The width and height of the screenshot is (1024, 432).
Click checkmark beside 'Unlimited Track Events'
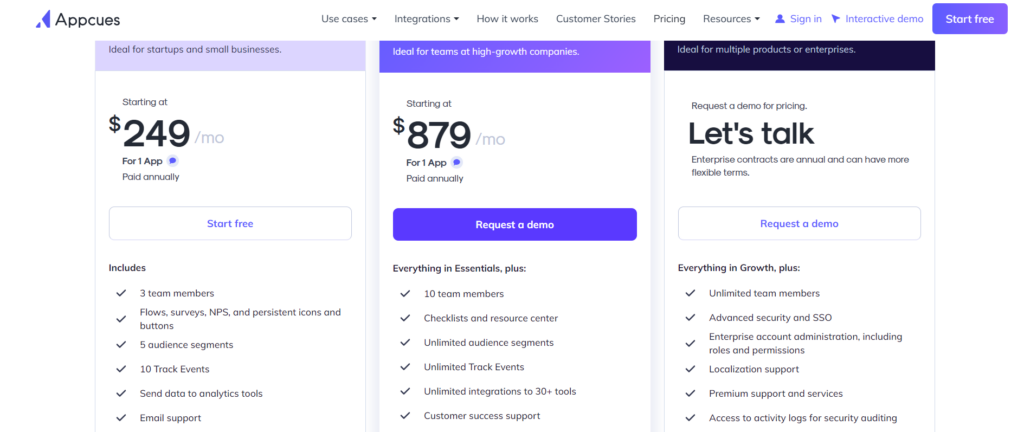click(x=406, y=367)
